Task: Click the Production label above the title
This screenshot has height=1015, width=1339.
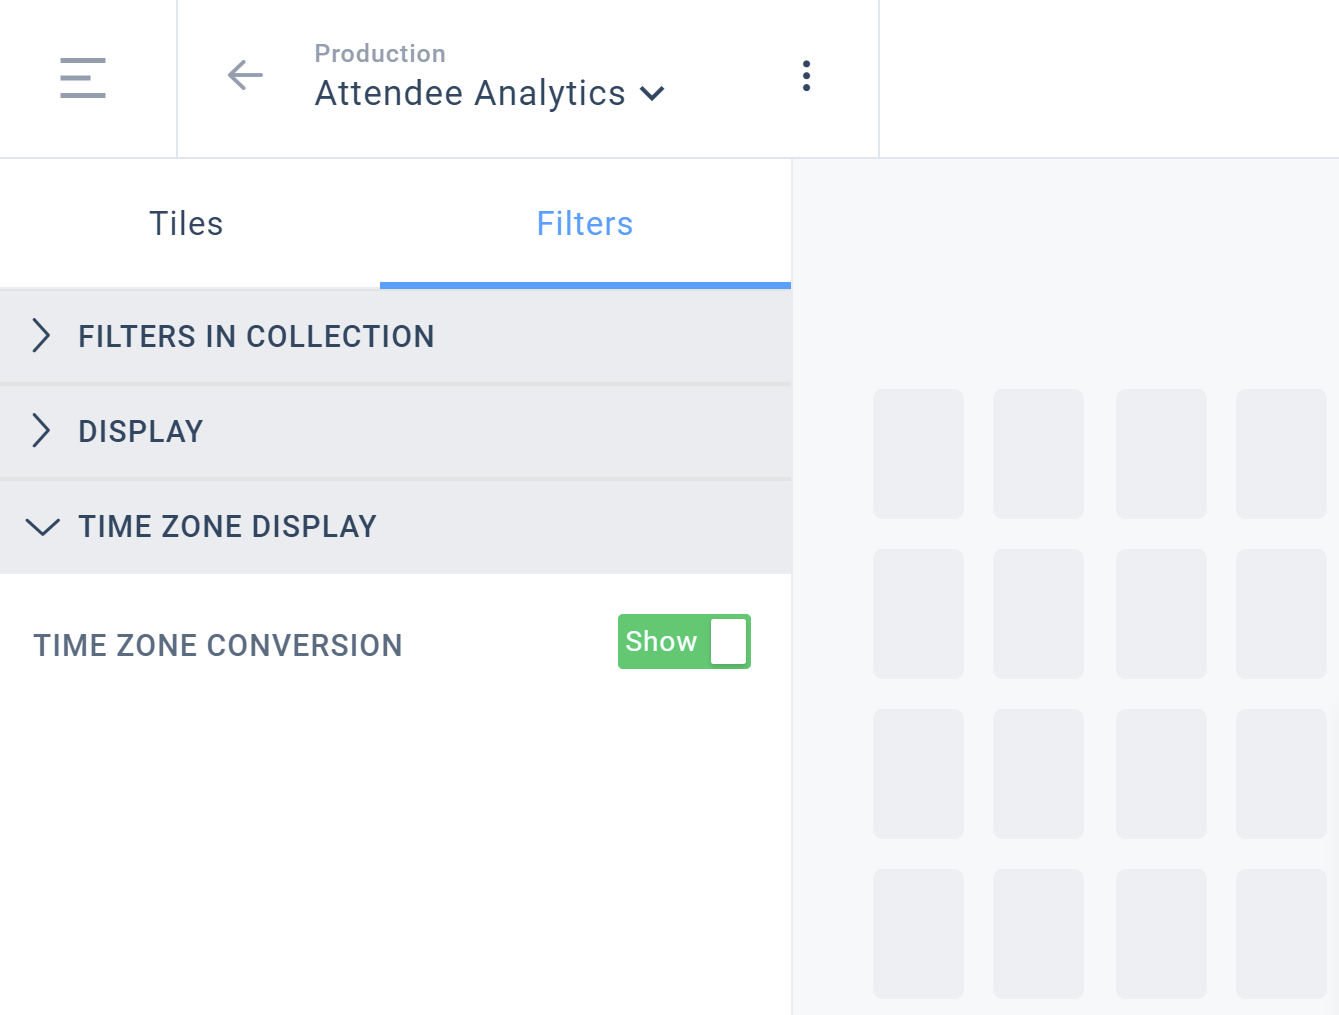Action: point(380,54)
